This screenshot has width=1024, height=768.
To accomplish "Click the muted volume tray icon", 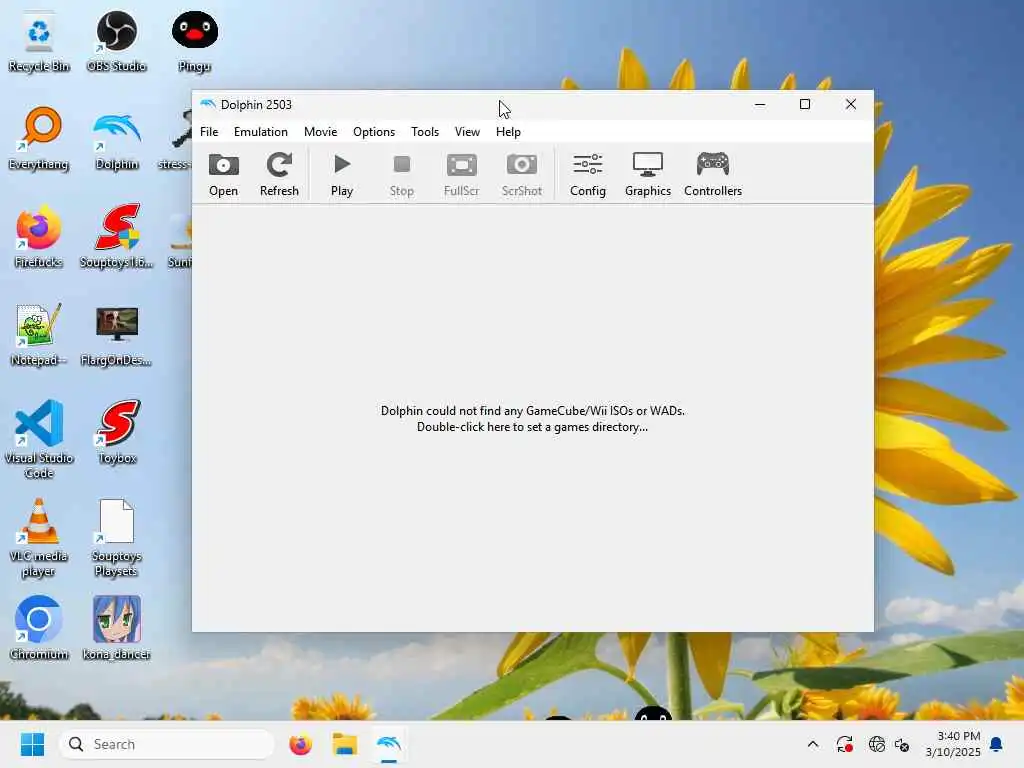I will [902, 744].
